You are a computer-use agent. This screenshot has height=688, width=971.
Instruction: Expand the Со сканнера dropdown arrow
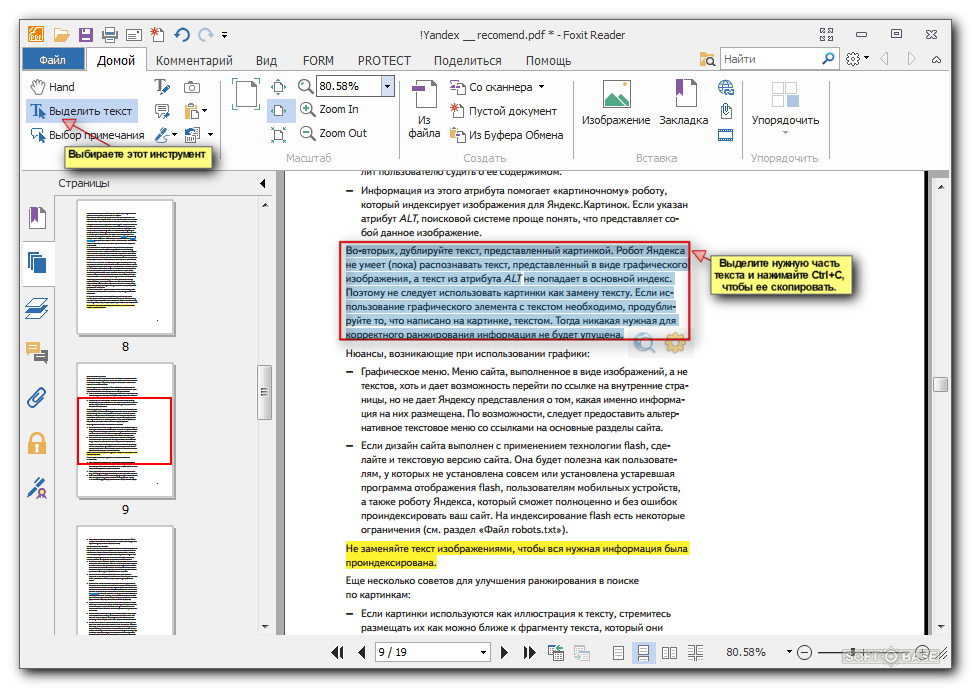542,87
